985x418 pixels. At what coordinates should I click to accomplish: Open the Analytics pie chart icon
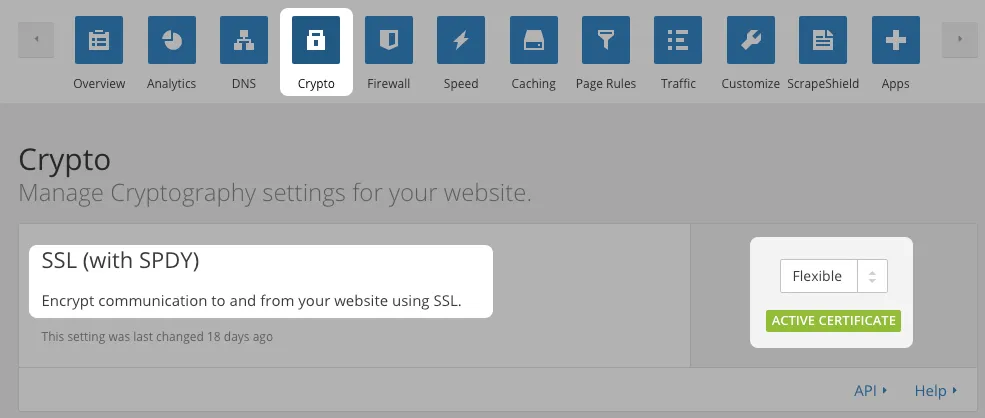point(171,40)
